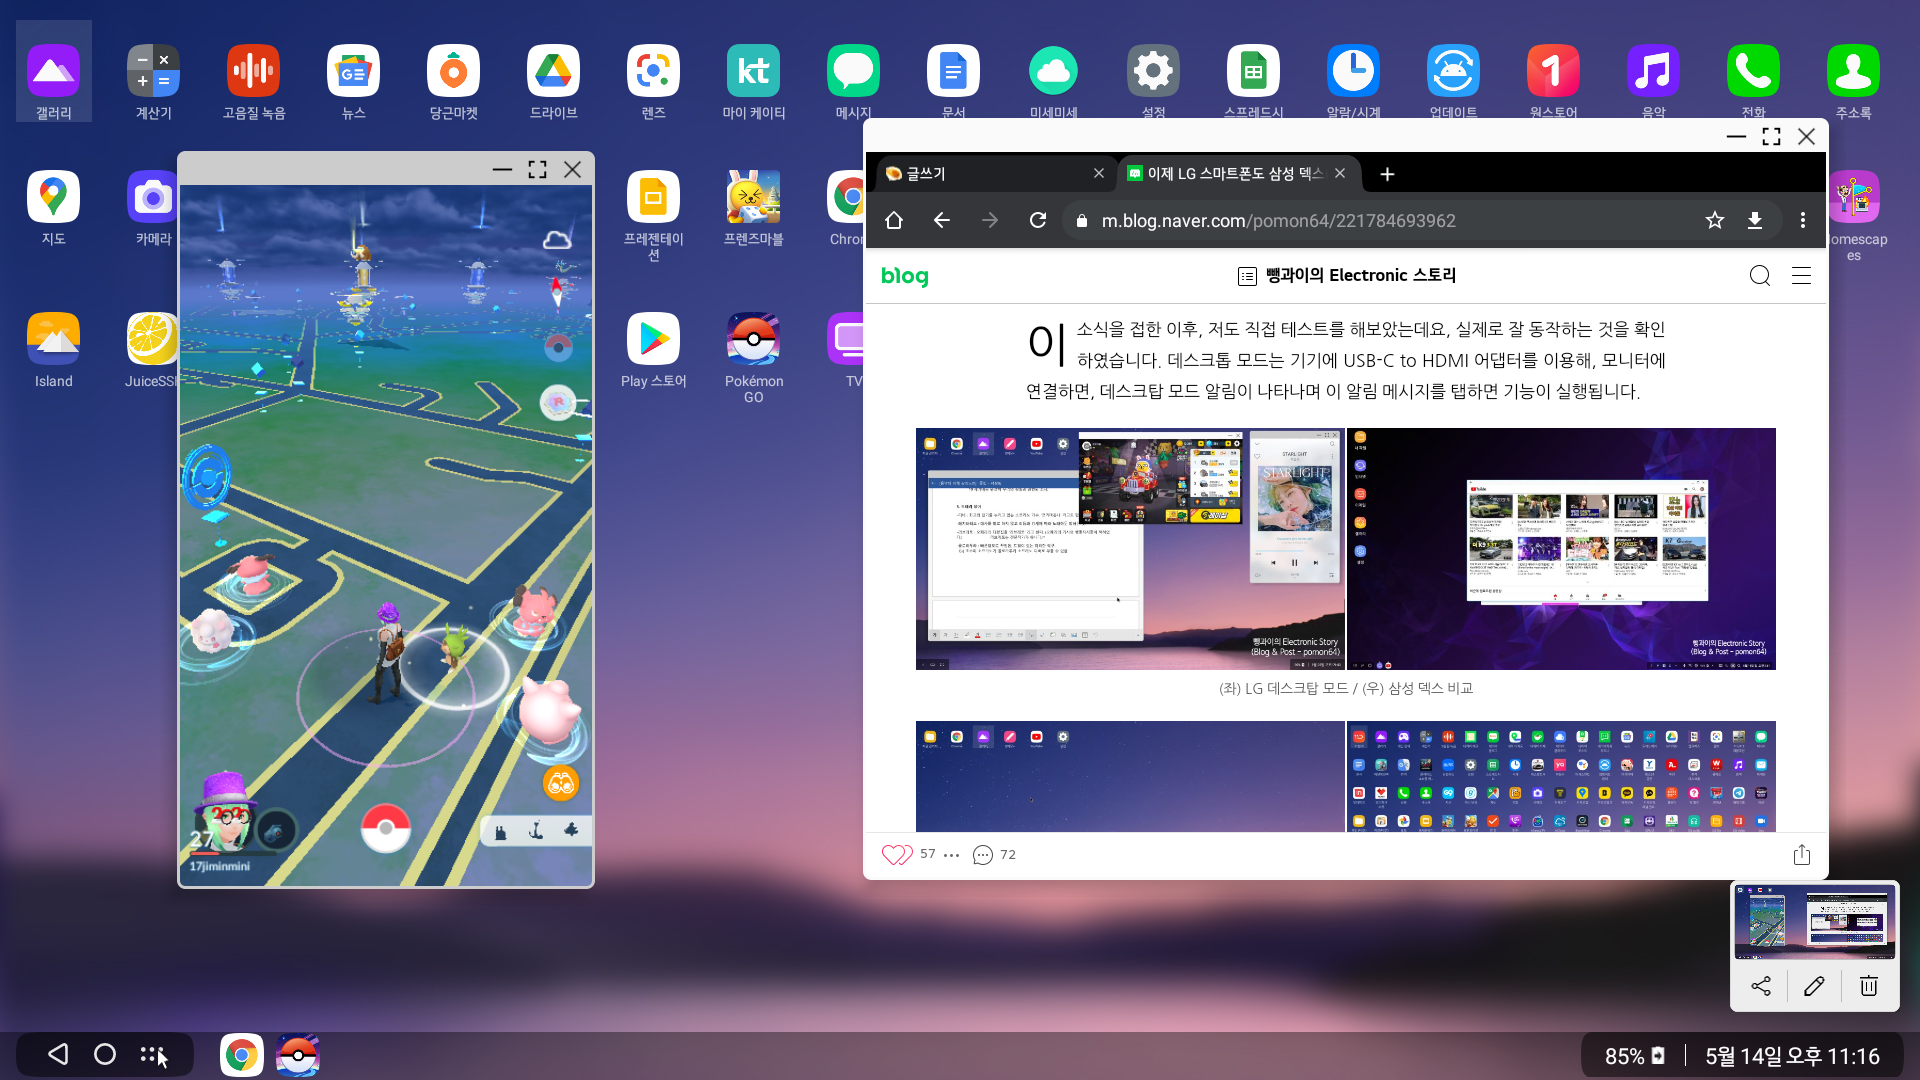Click the Naver blog logo link
1920x1080 pixels.
[904, 276]
